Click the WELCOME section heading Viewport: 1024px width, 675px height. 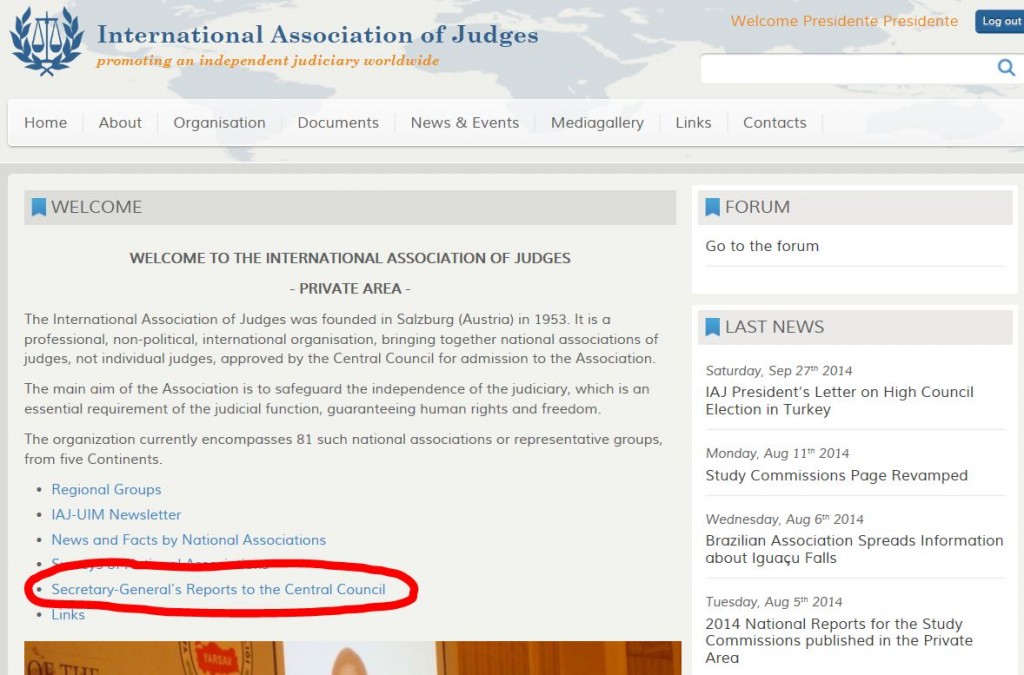(x=97, y=207)
